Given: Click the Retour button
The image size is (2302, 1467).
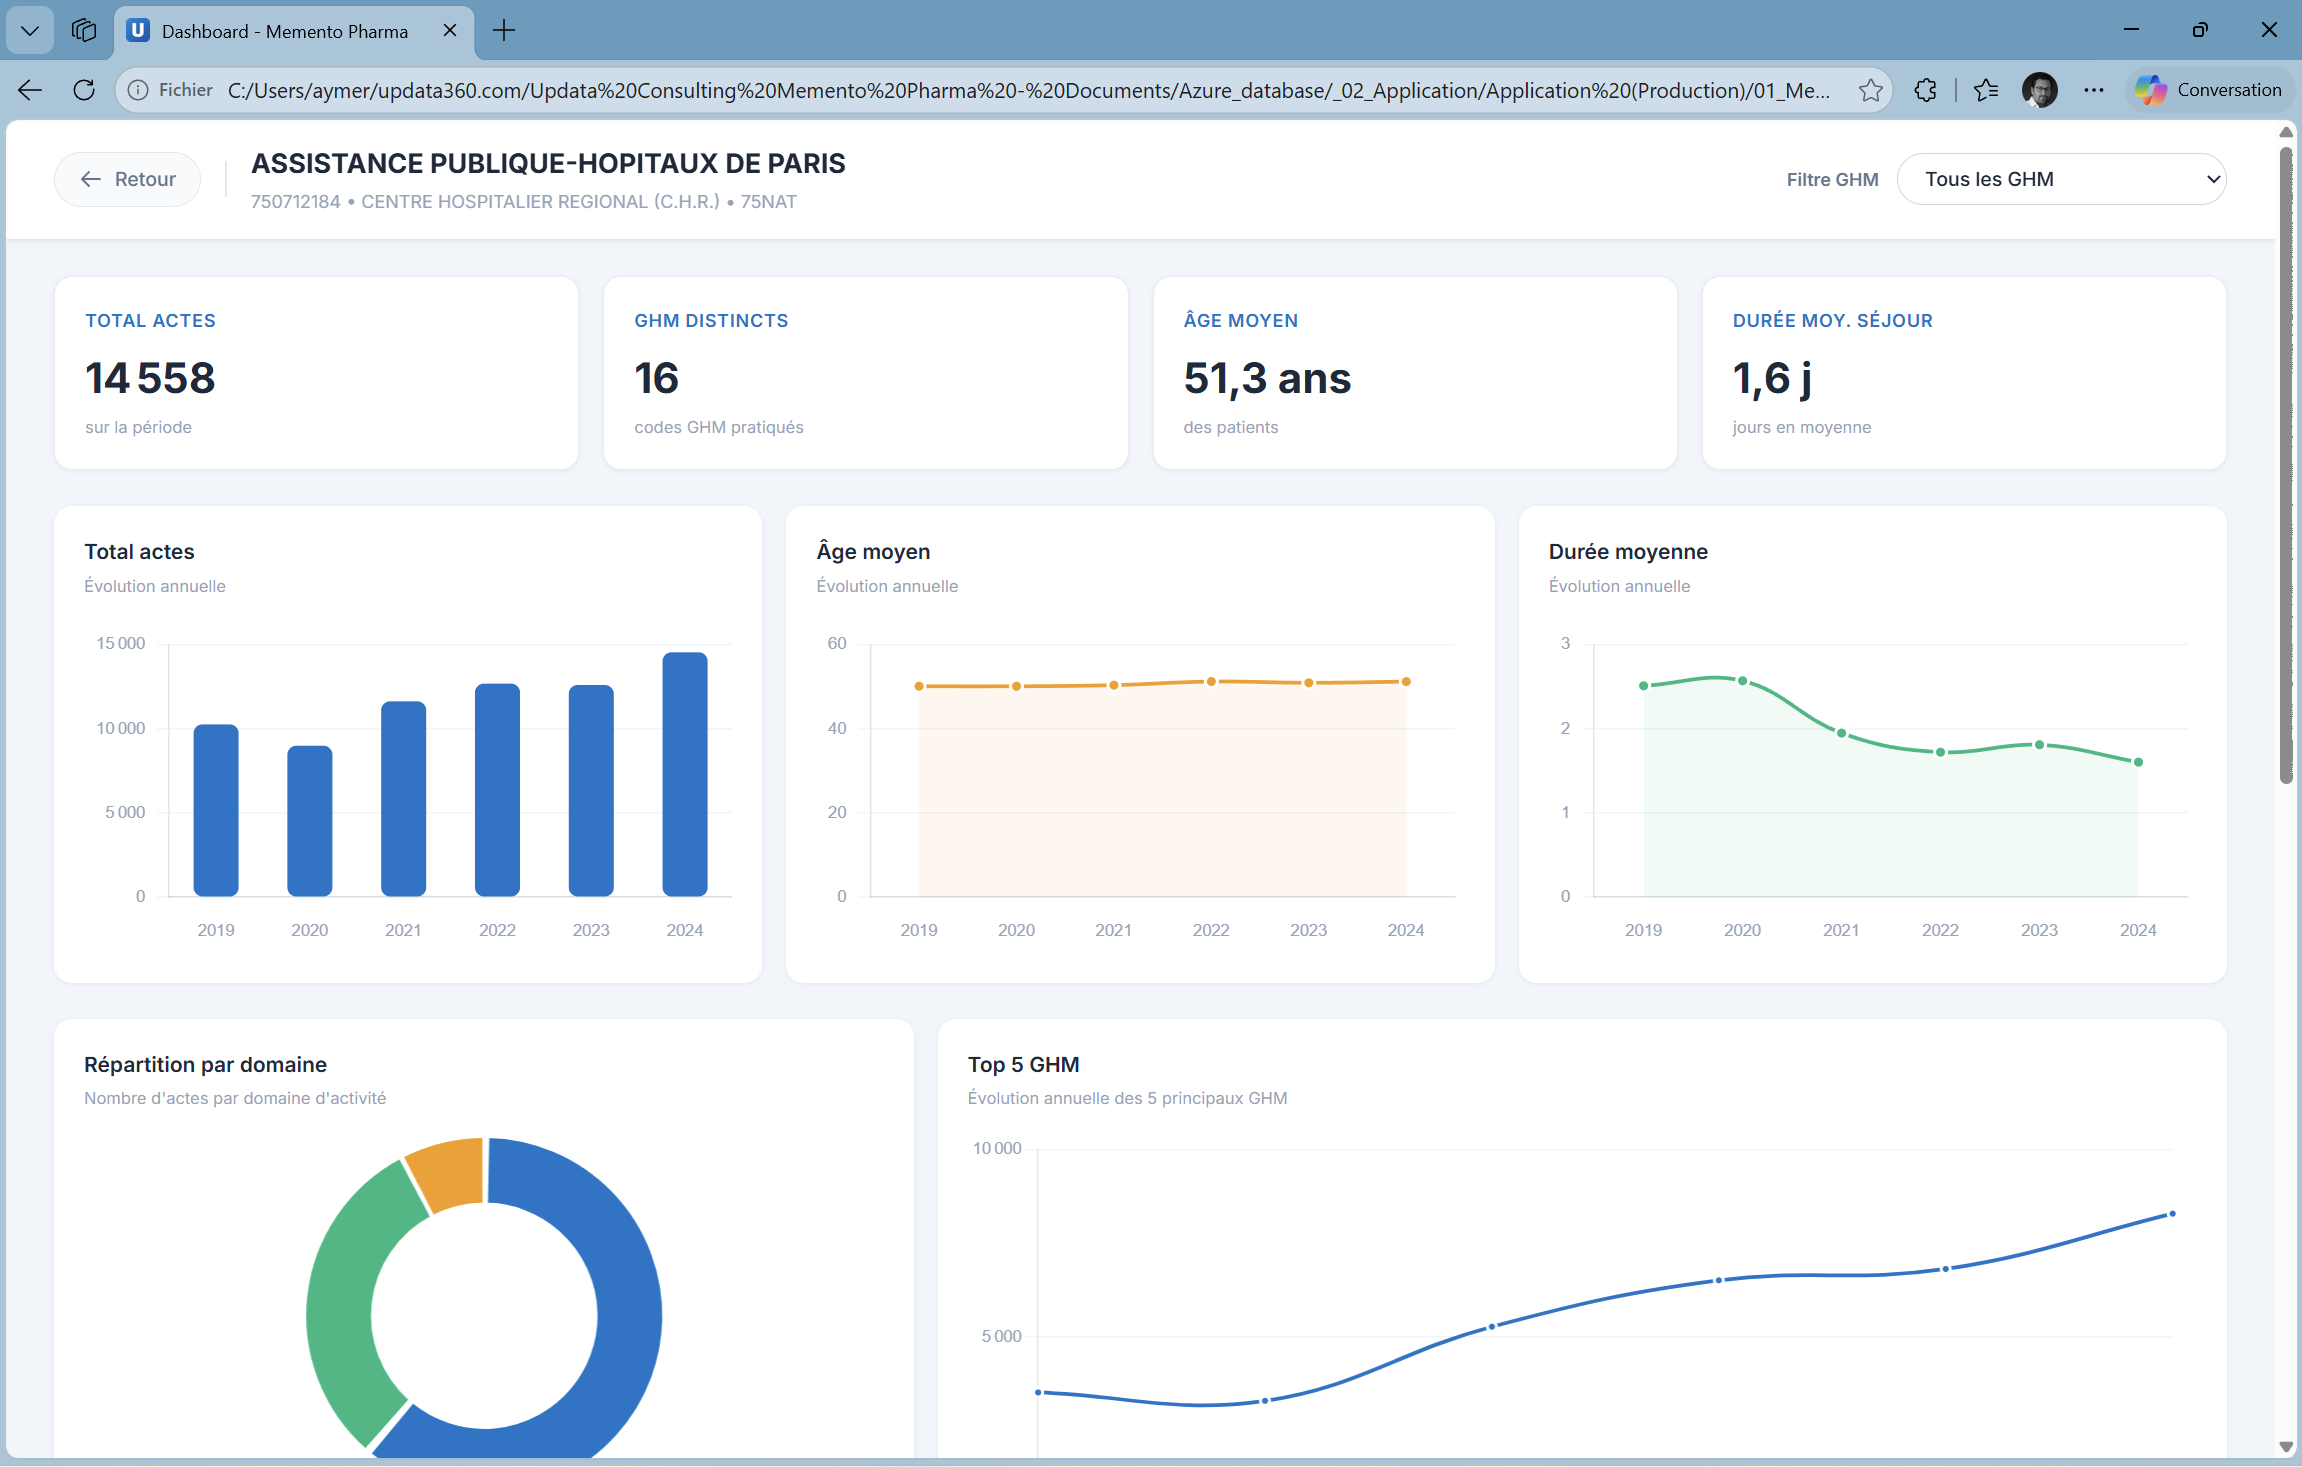Looking at the screenshot, I should (x=128, y=179).
